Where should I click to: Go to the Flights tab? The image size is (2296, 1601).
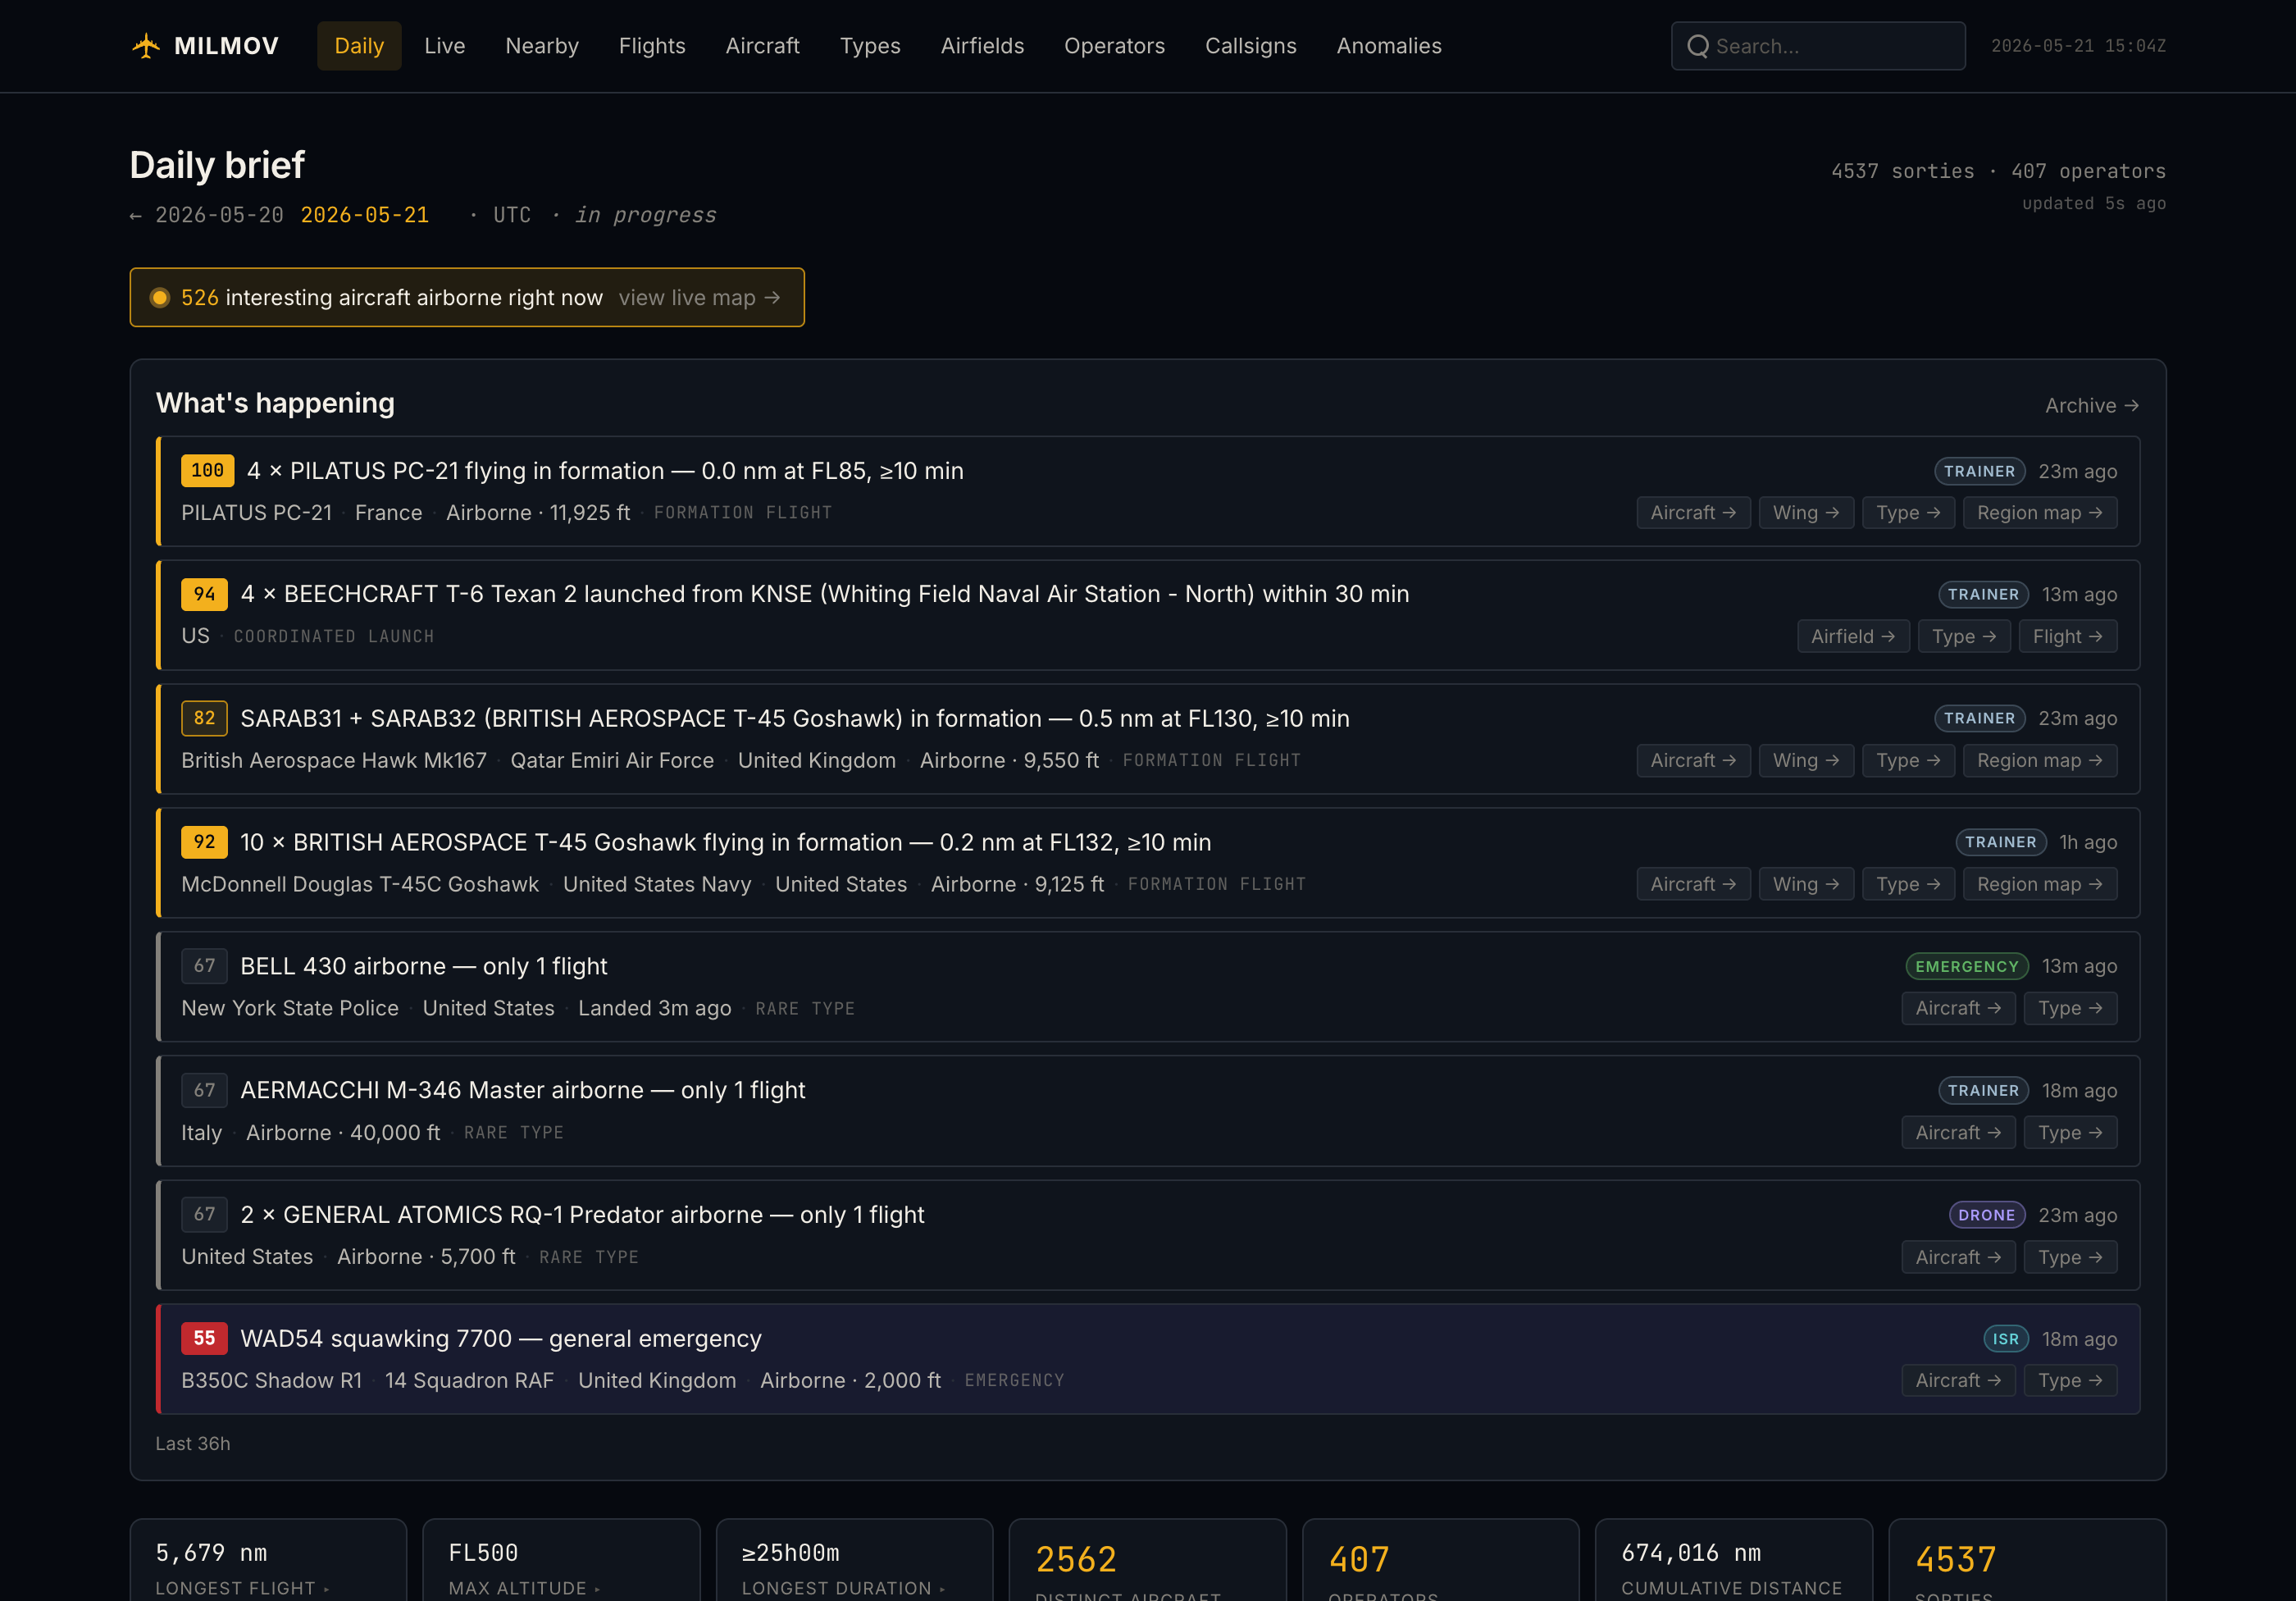[x=652, y=46]
